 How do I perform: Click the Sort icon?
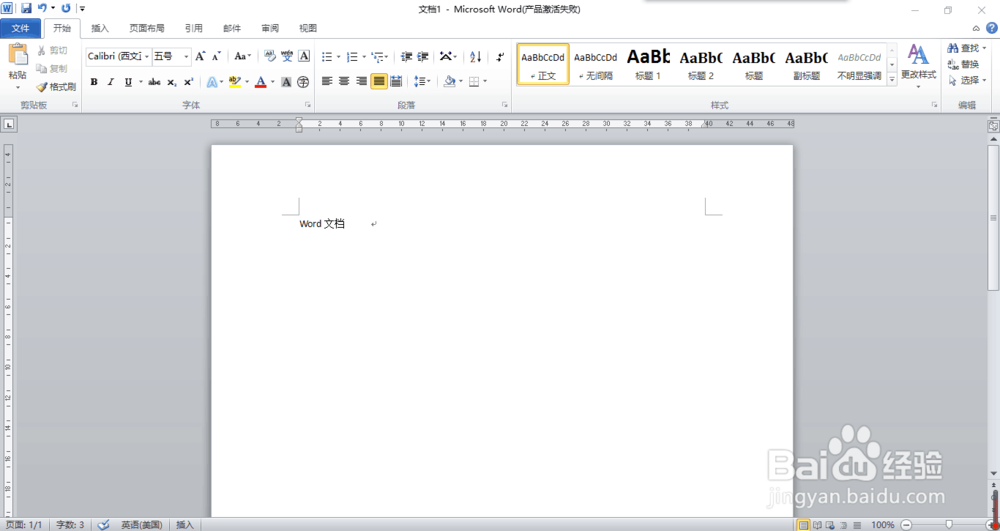476,57
